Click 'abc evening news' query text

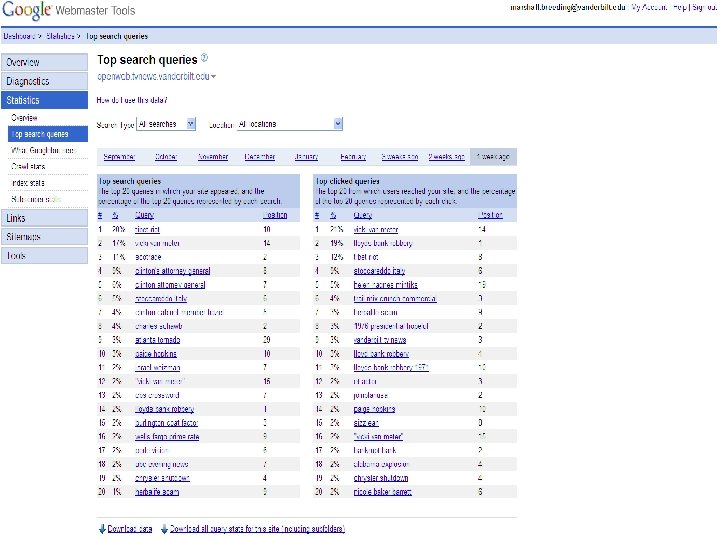(162, 464)
